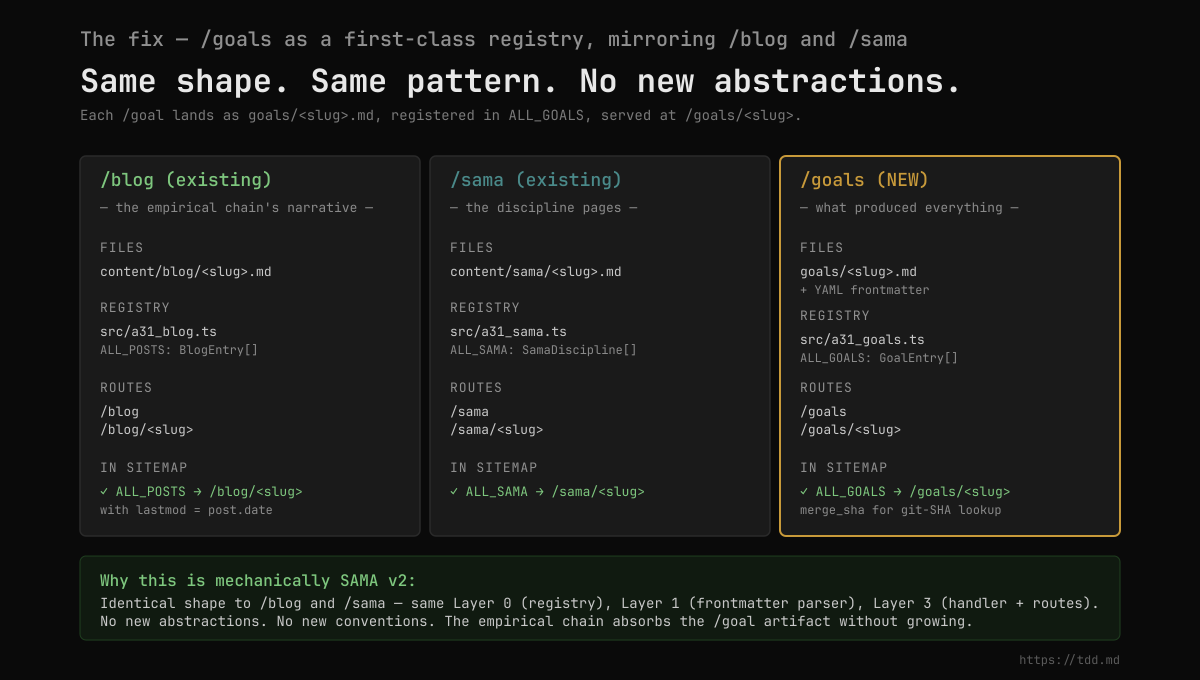Viewport: 1200px width, 680px height.
Task: Click ALL_SAMA: SamaDiscipline[] type line
Action: [543, 350]
